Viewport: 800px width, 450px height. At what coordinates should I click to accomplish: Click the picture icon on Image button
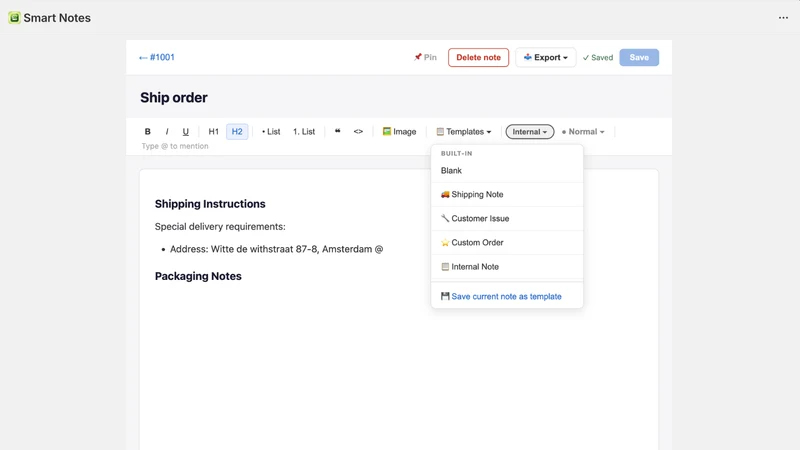pyautogui.click(x=387, y=132)
